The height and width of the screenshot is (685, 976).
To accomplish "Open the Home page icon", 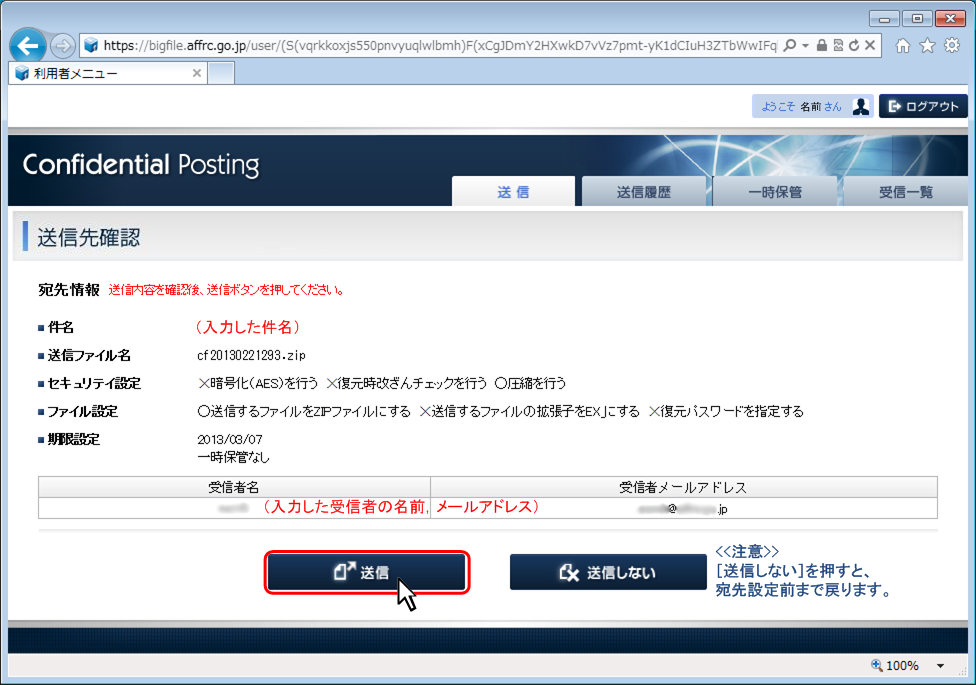I will [904, 46].
